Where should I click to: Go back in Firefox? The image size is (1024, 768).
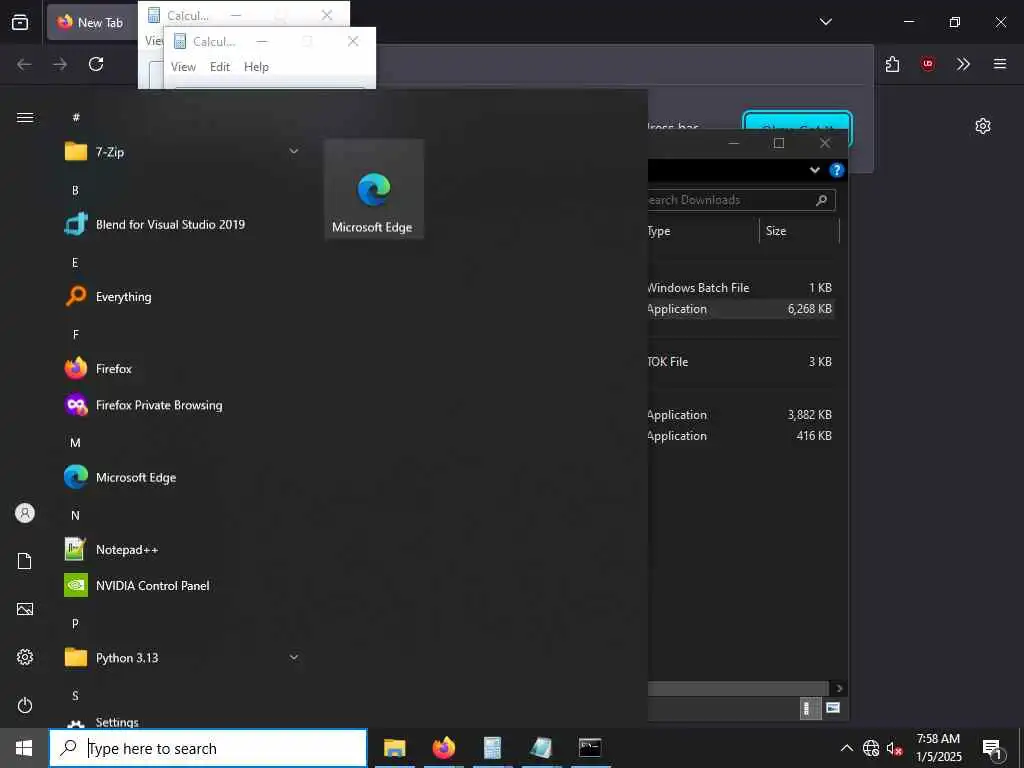tap(24, 64)
